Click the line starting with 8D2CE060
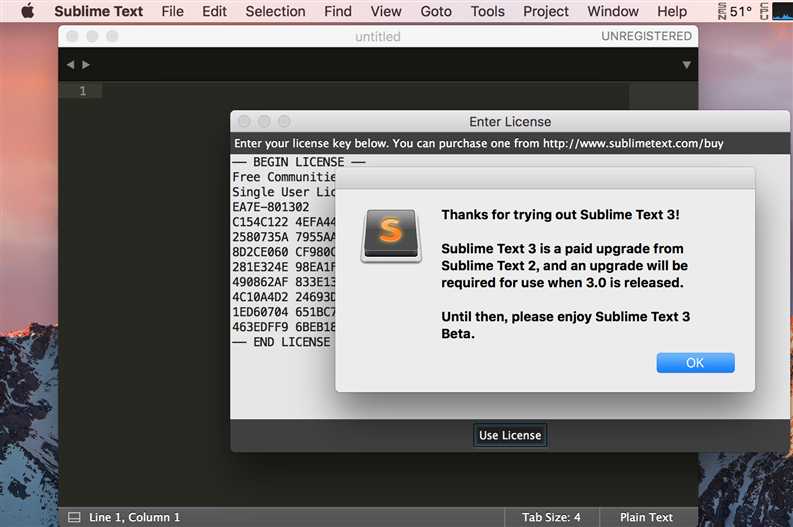793x527 pixels. coord(284,252)
